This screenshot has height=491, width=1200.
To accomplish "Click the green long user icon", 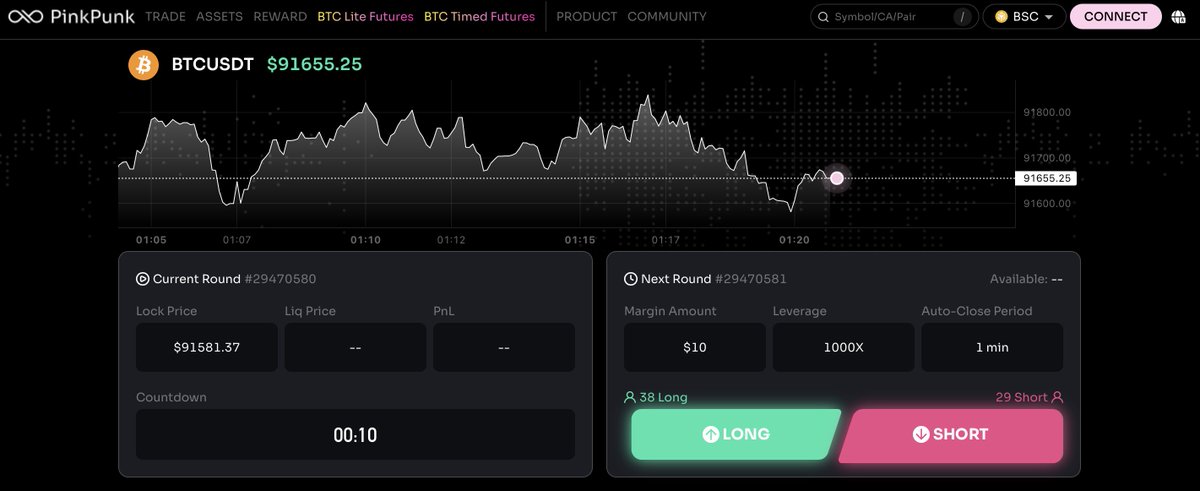I will 630,397.
